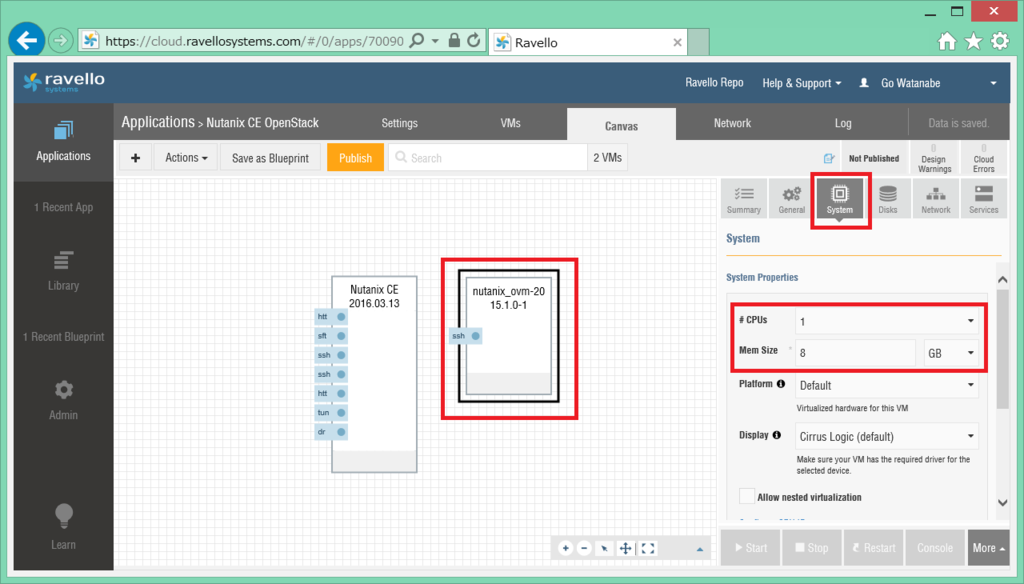Open the Platform Default dropdown

(886, 385)
